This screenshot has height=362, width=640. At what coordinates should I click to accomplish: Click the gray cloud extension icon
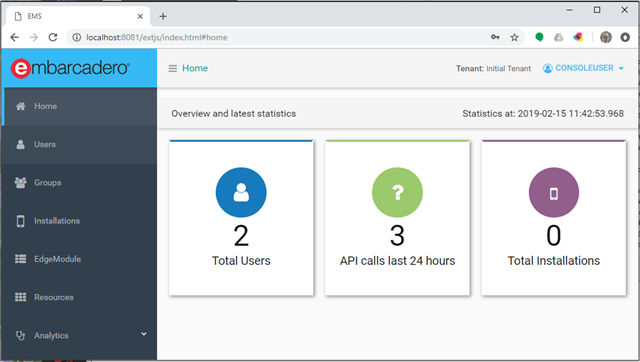(x=558, y=38)
